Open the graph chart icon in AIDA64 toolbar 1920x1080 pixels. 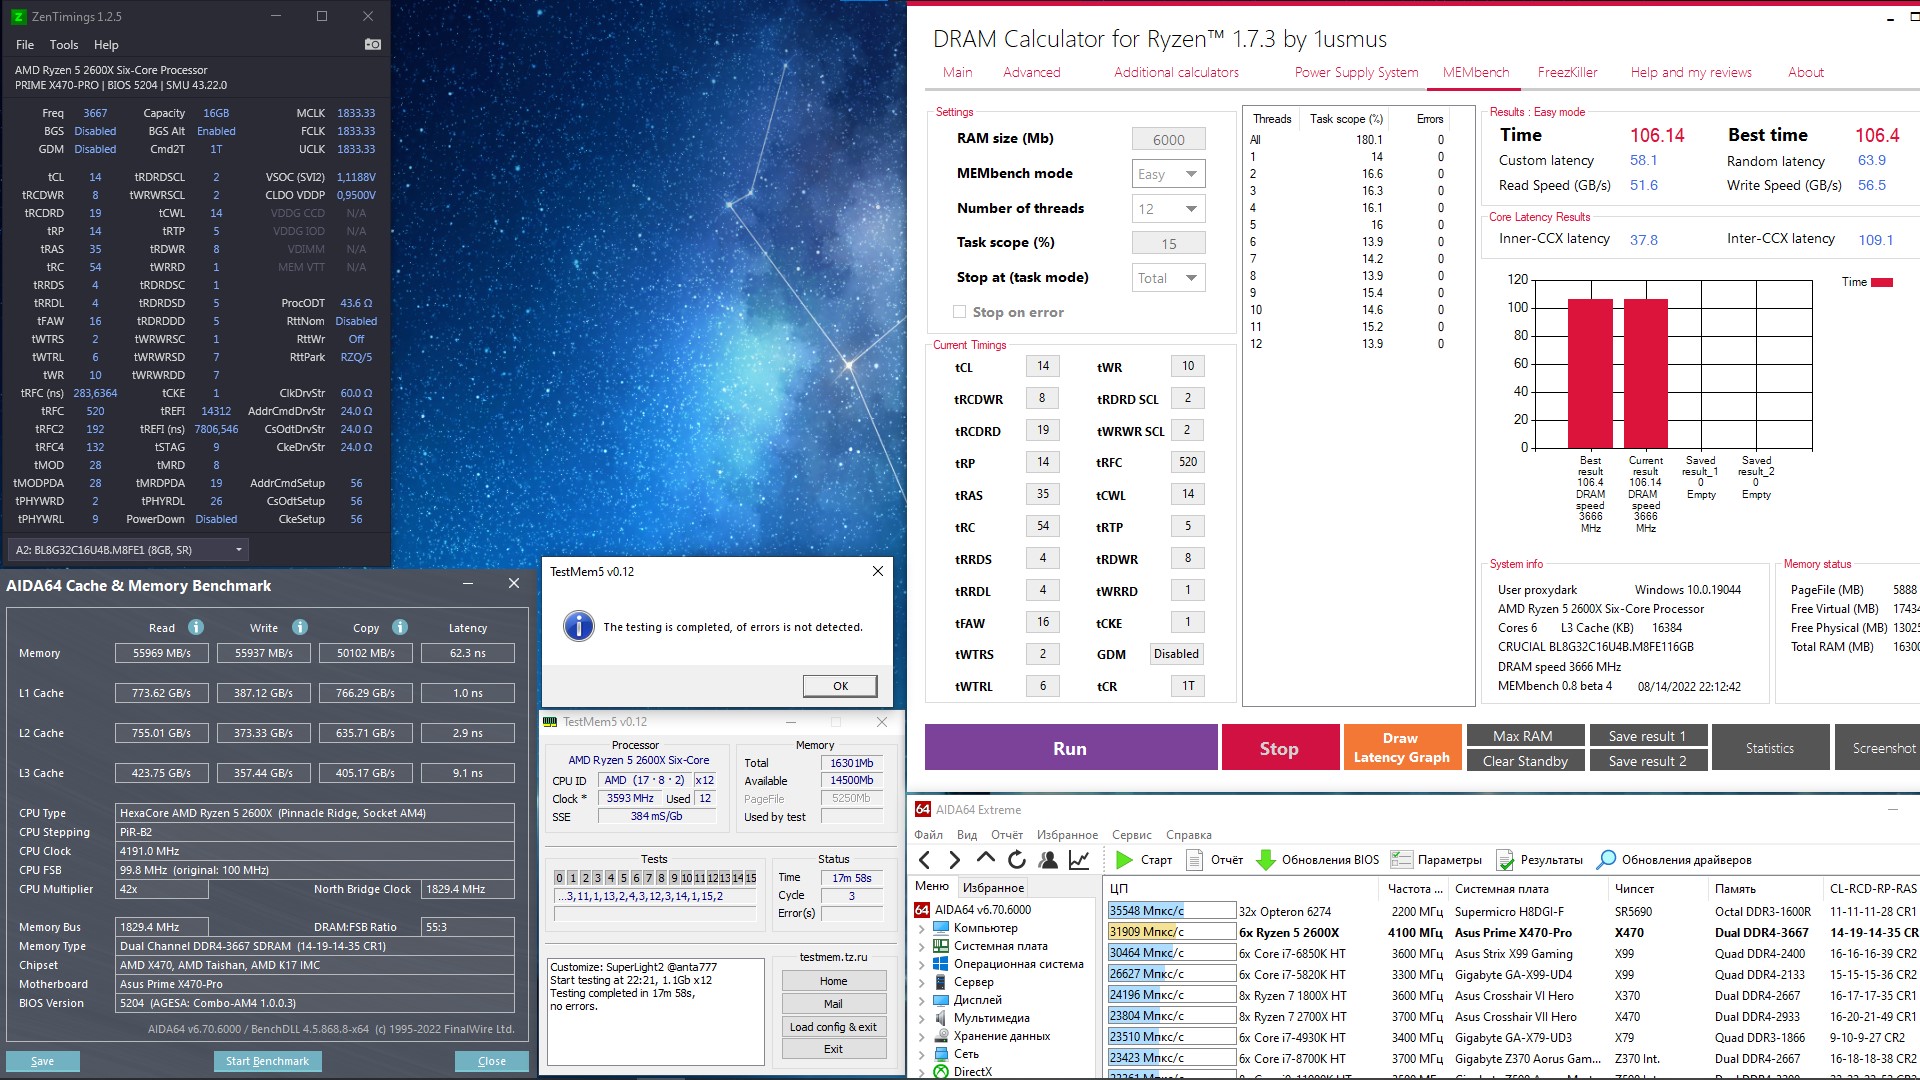click(x=1079, y=859)
